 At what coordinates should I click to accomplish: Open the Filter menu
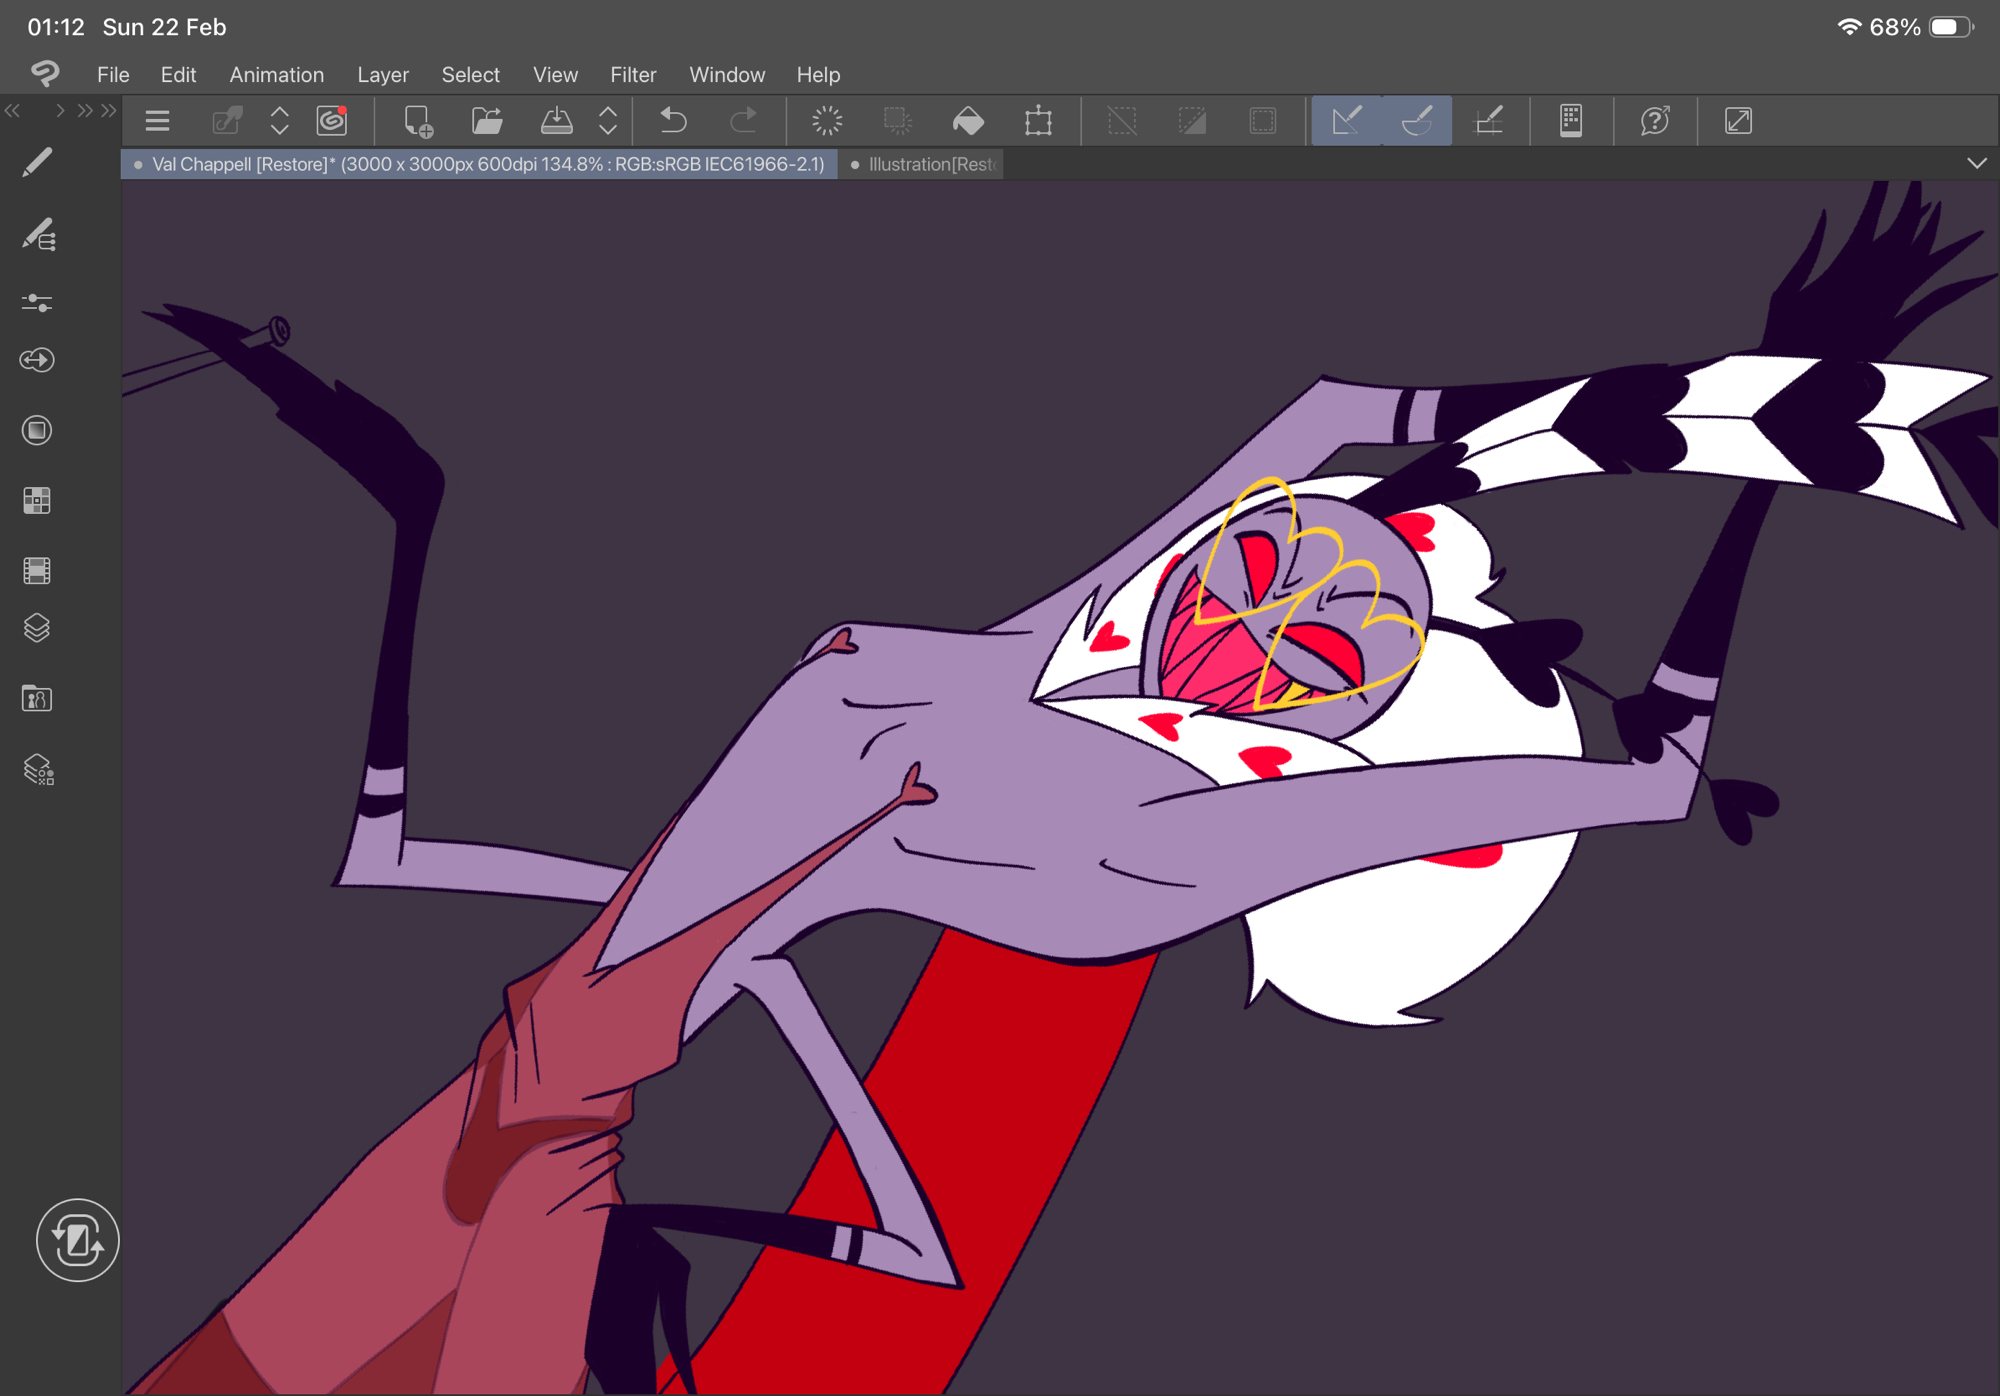632,75
